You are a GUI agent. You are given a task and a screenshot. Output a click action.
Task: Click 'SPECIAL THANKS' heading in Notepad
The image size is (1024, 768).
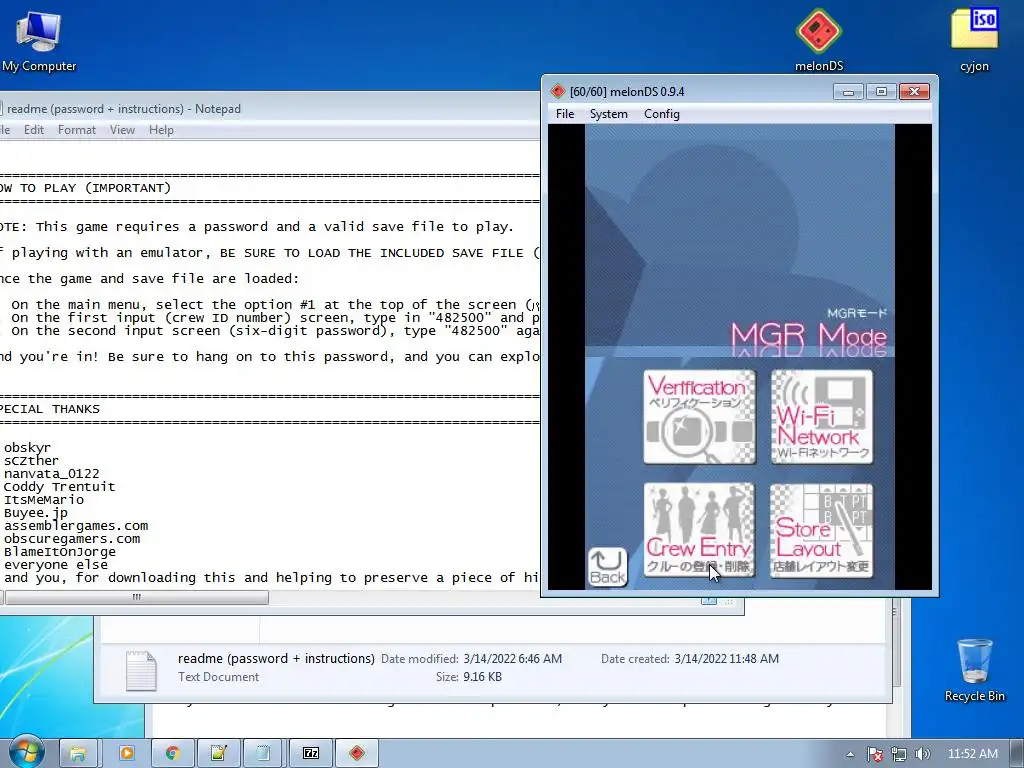pyautogui.click(x=50, y=409)
